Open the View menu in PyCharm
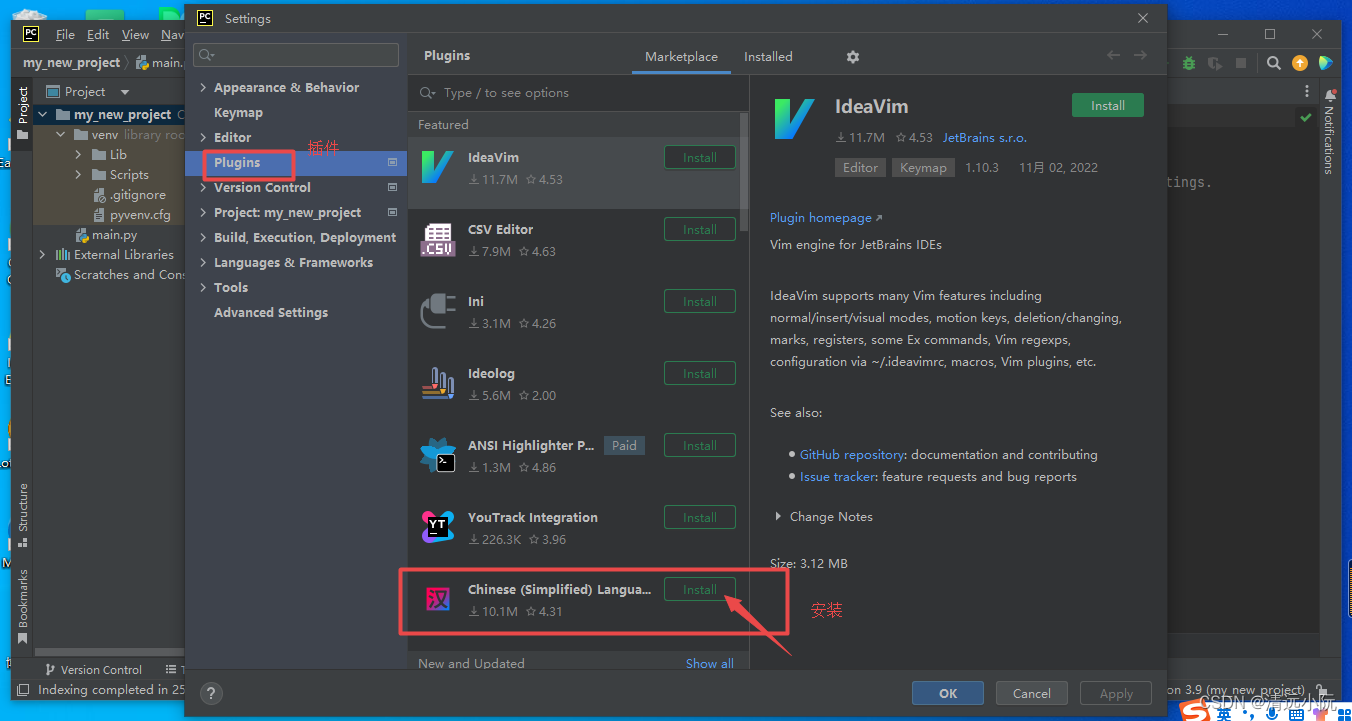1352x721 pixels. [135, 34]
